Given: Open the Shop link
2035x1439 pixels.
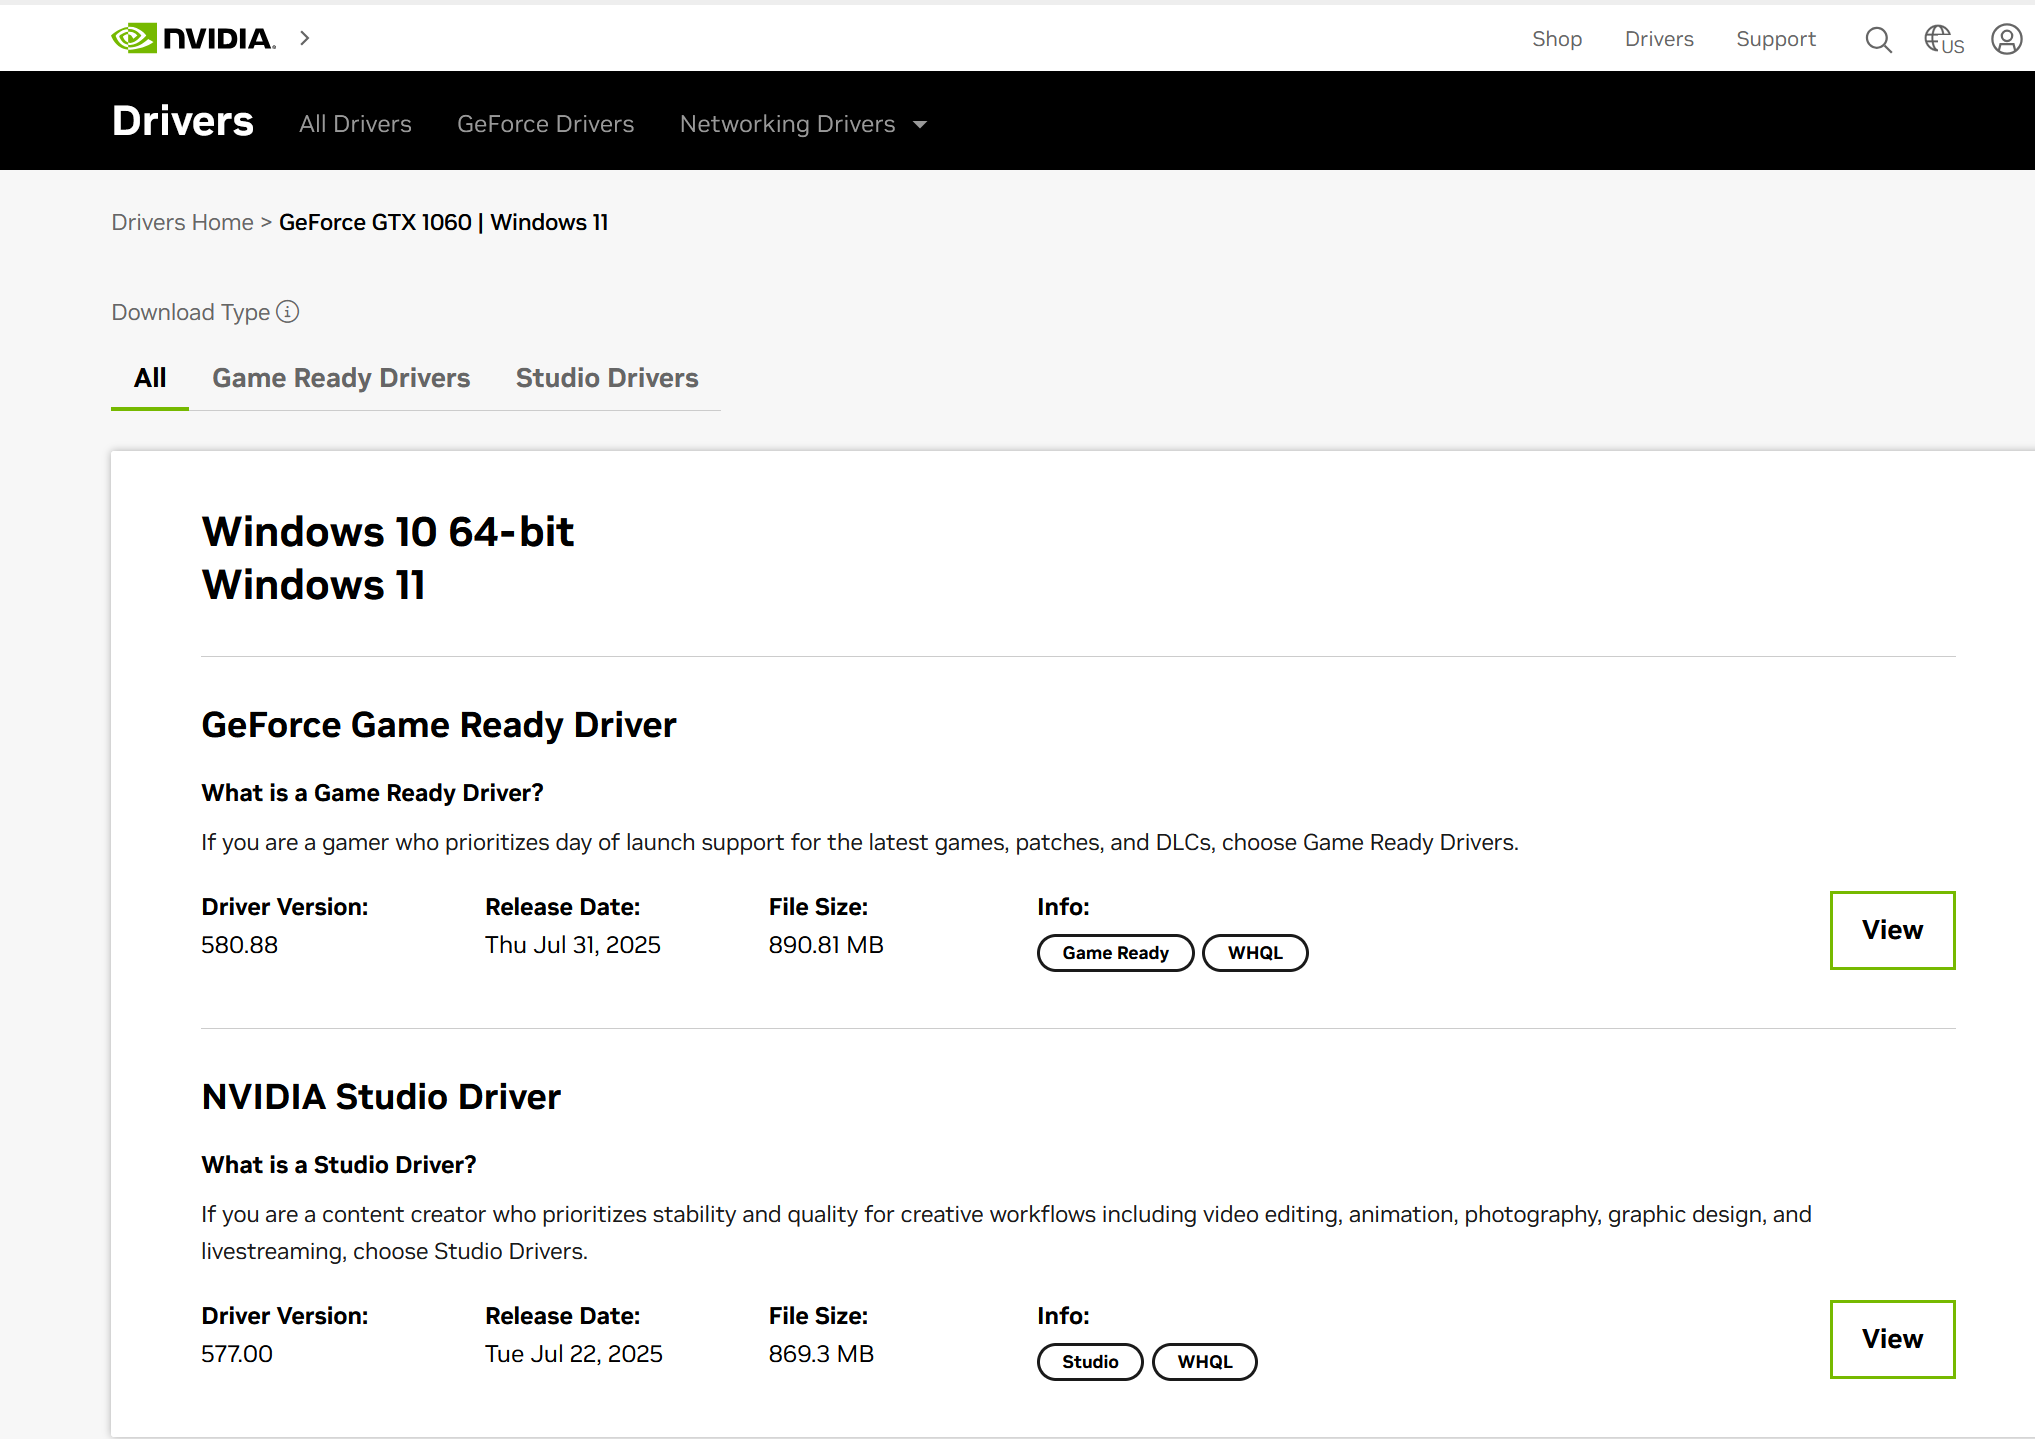Looking at the screenshot, I should (x=1556, y=39).
